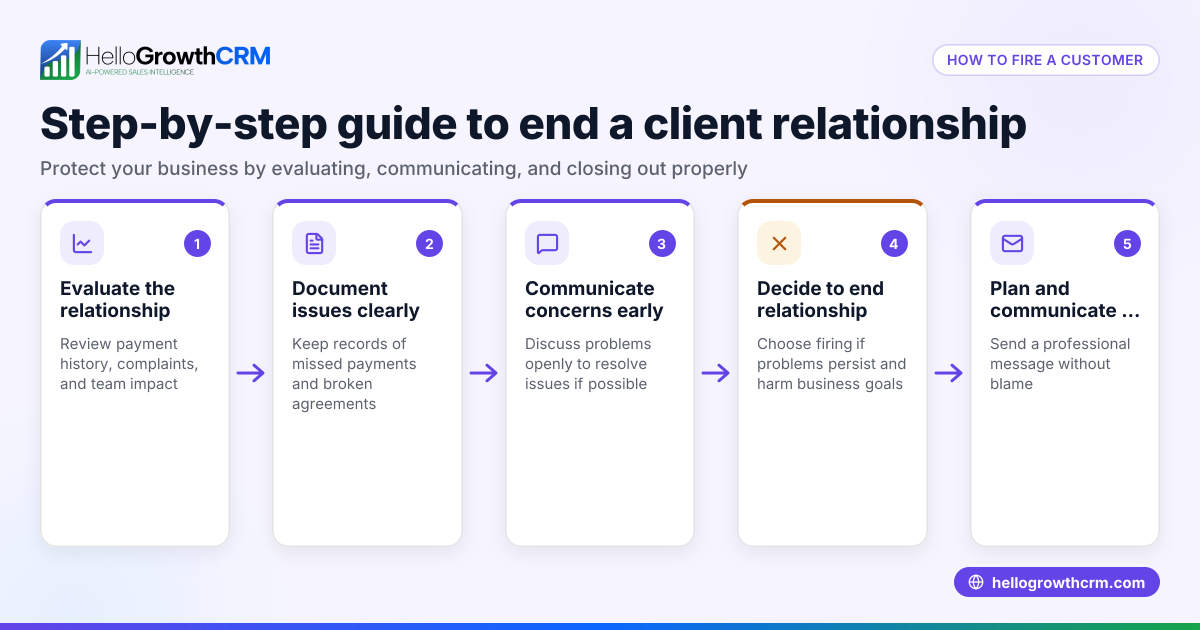1200x630 pixels.
Task: Click the HelloGrowthCRM bar-chart logo icon
Action: [60, 60]
